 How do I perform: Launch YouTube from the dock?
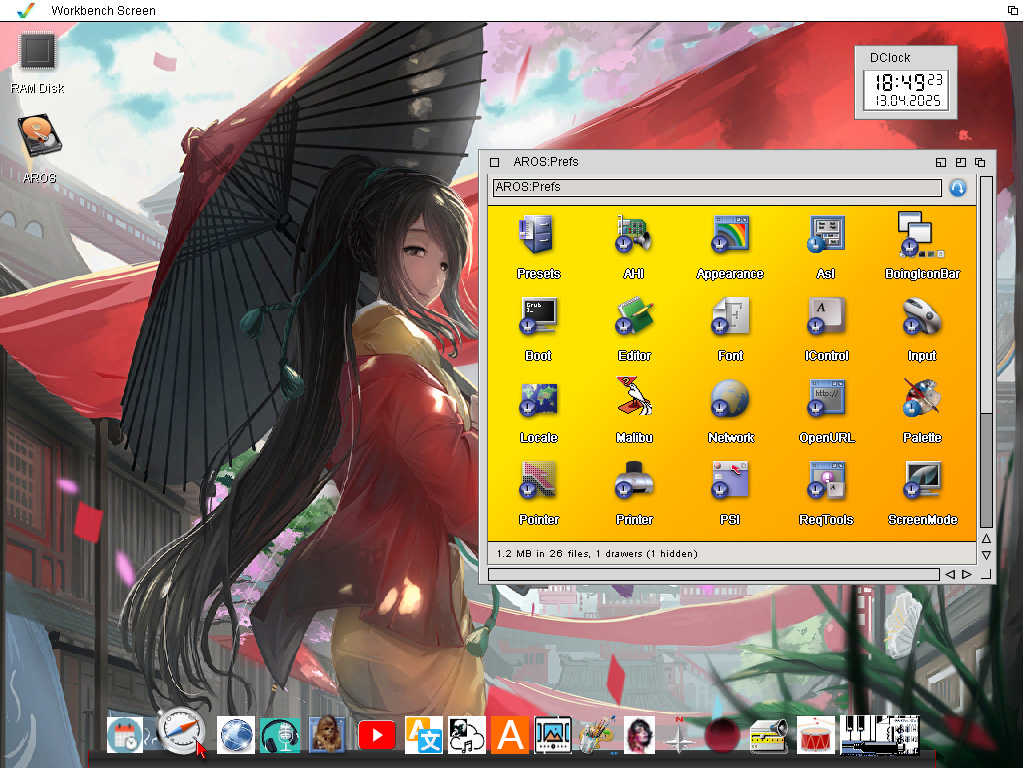click(x=376, y=735)
